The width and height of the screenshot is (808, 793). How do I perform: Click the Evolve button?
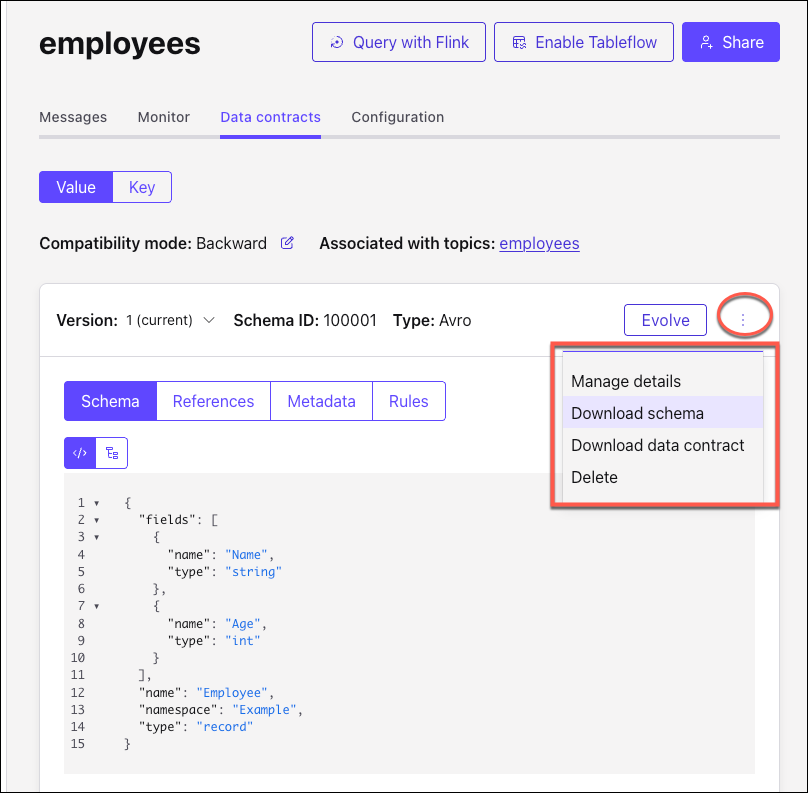pyautogui.click(x=665, y=320)
